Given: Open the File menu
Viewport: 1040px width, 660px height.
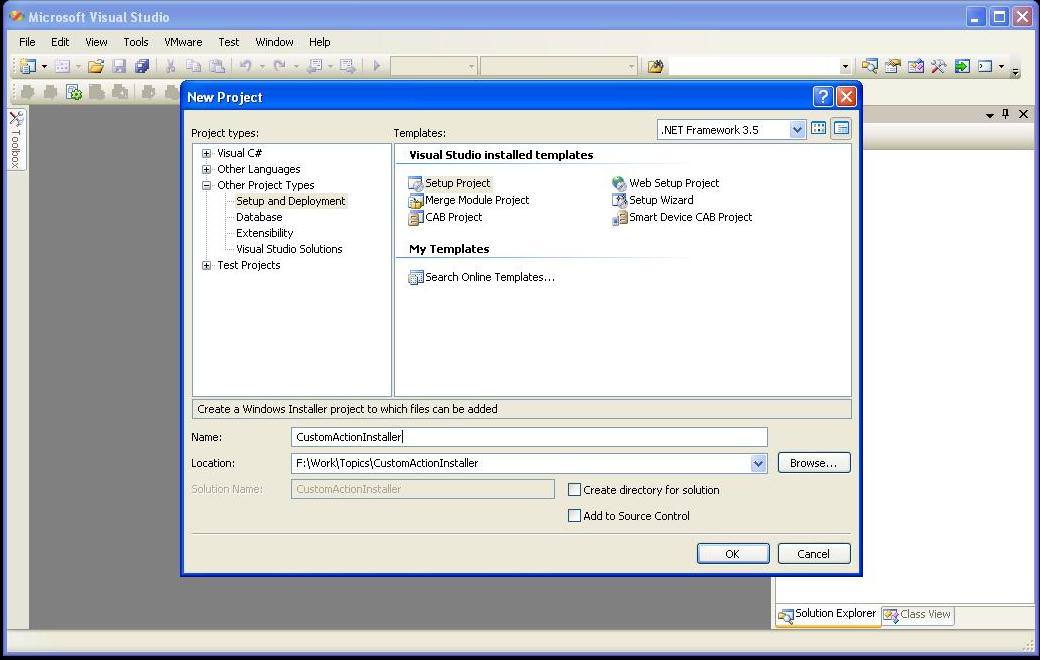Looking at the screenshot, I should 27,42.
